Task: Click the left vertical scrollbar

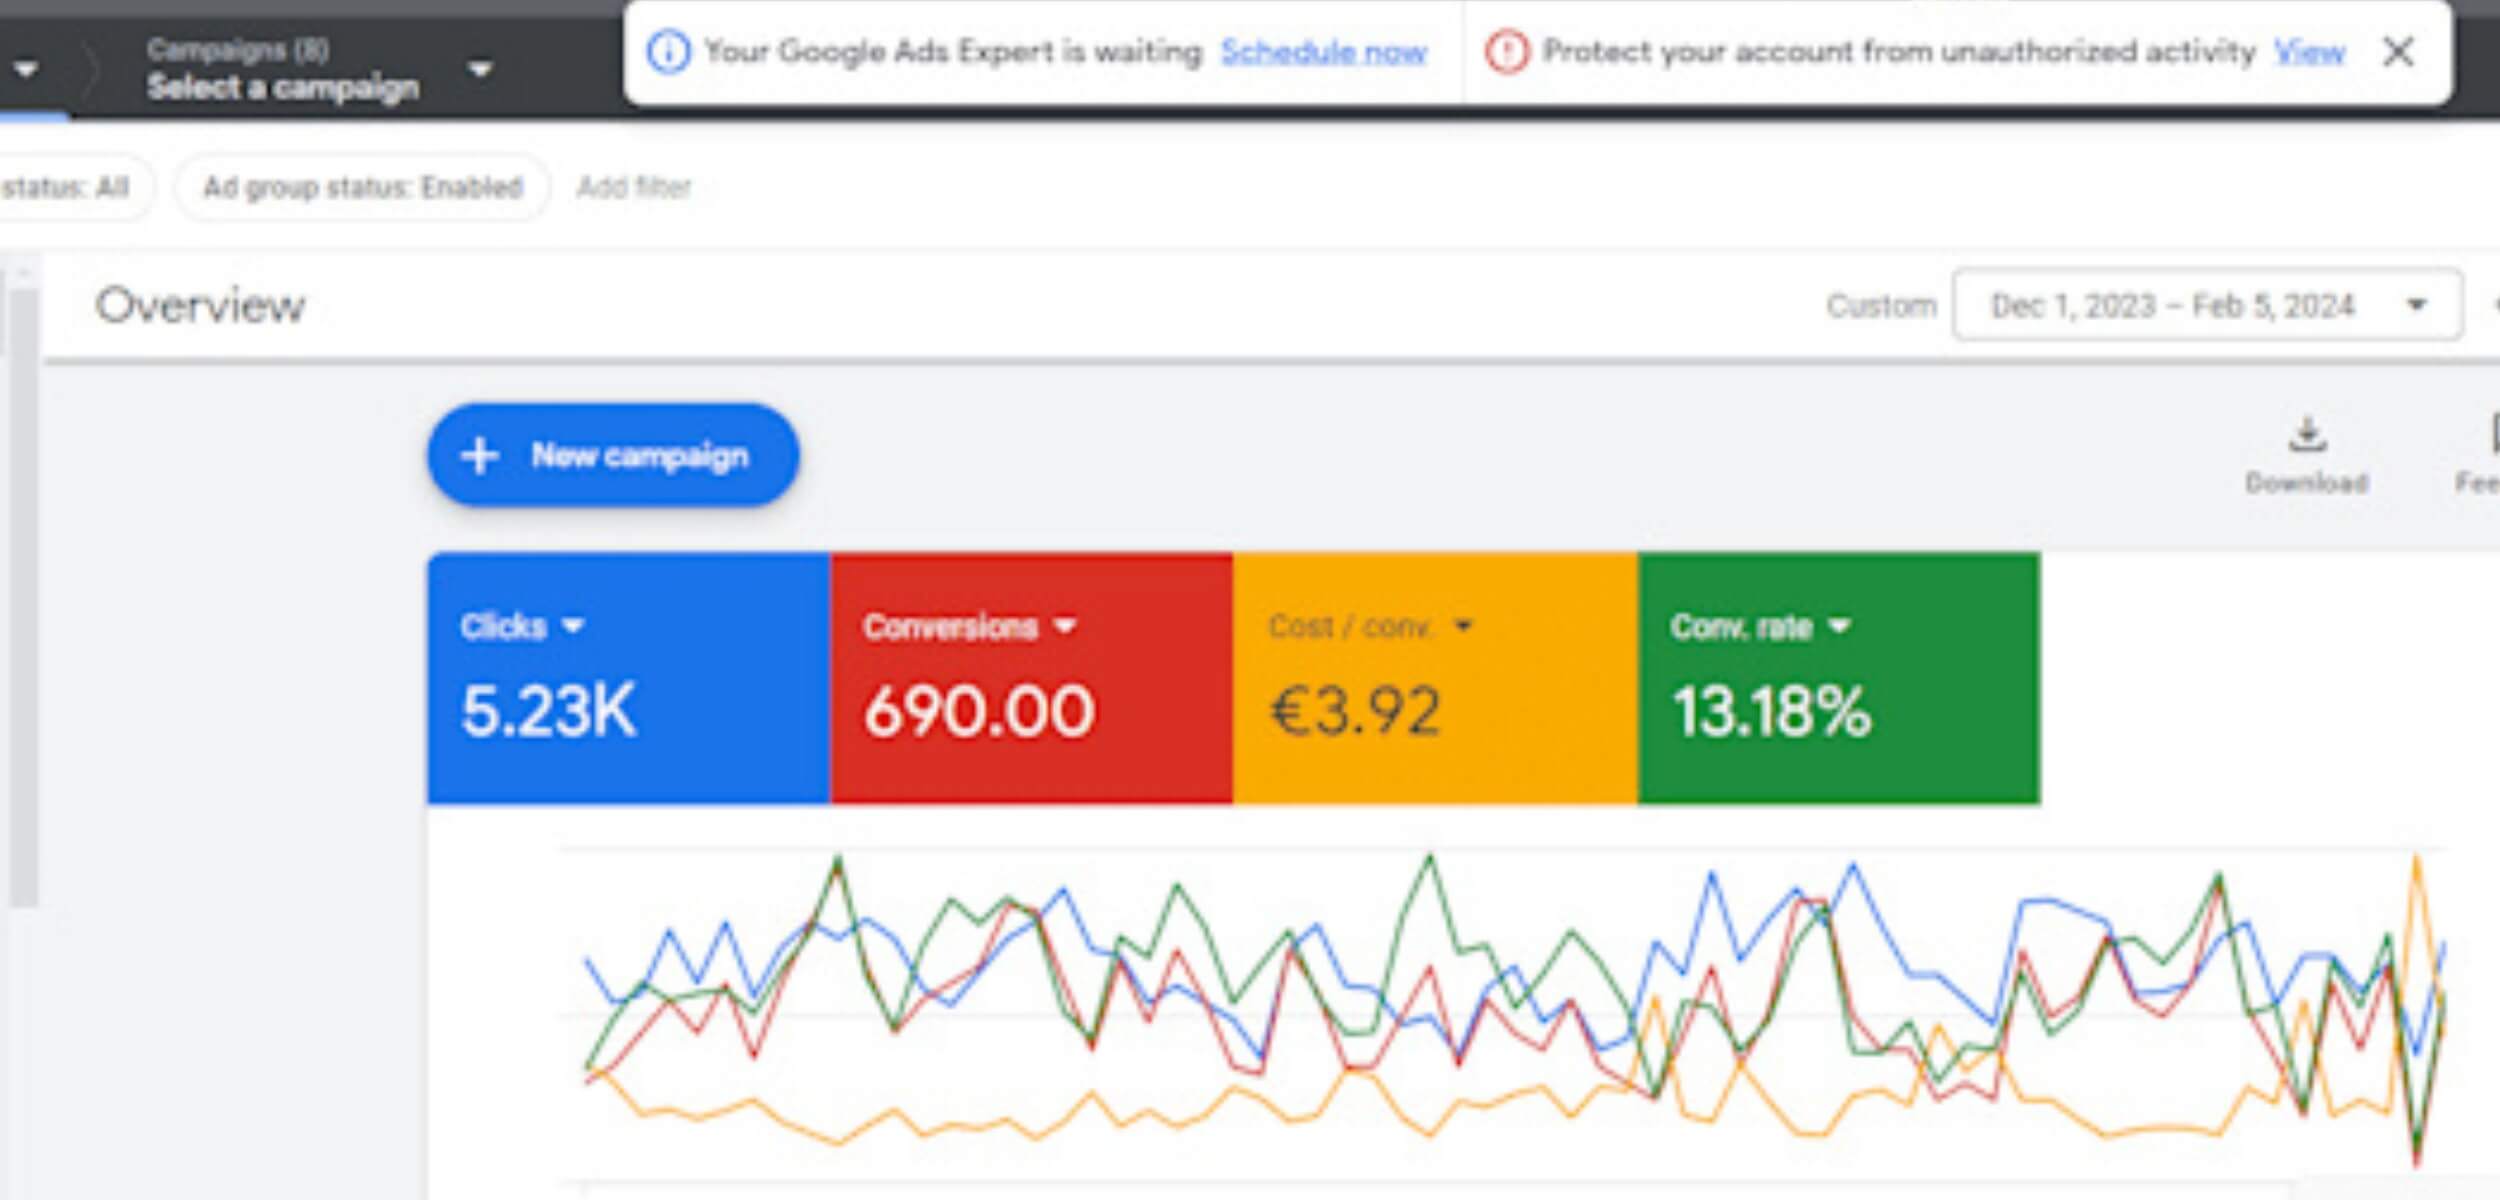Action: (22, 600)
